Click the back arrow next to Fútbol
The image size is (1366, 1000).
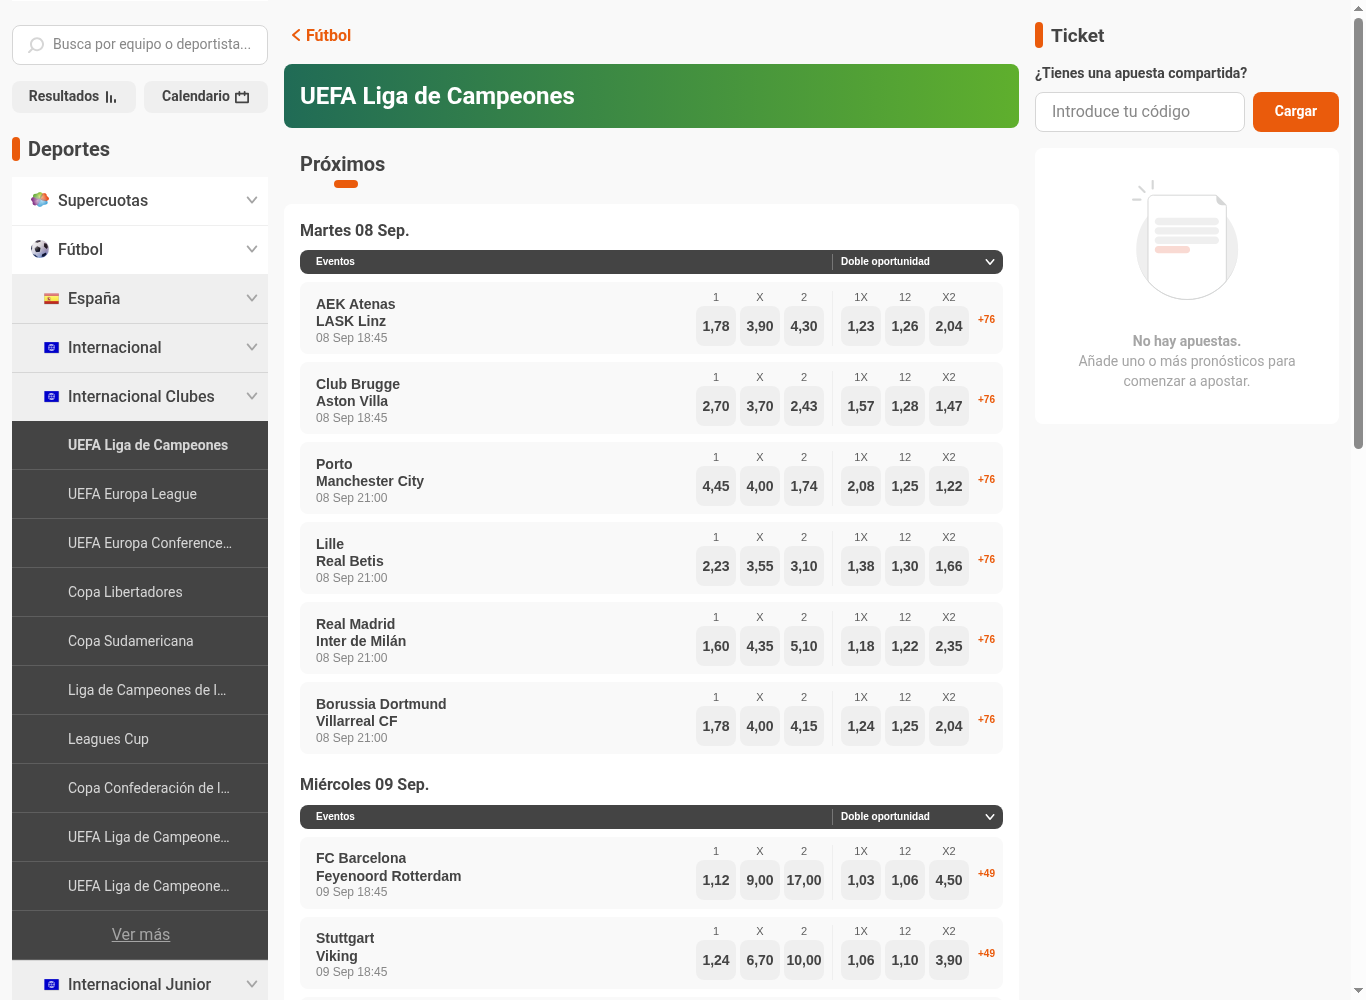click(296, 35)
